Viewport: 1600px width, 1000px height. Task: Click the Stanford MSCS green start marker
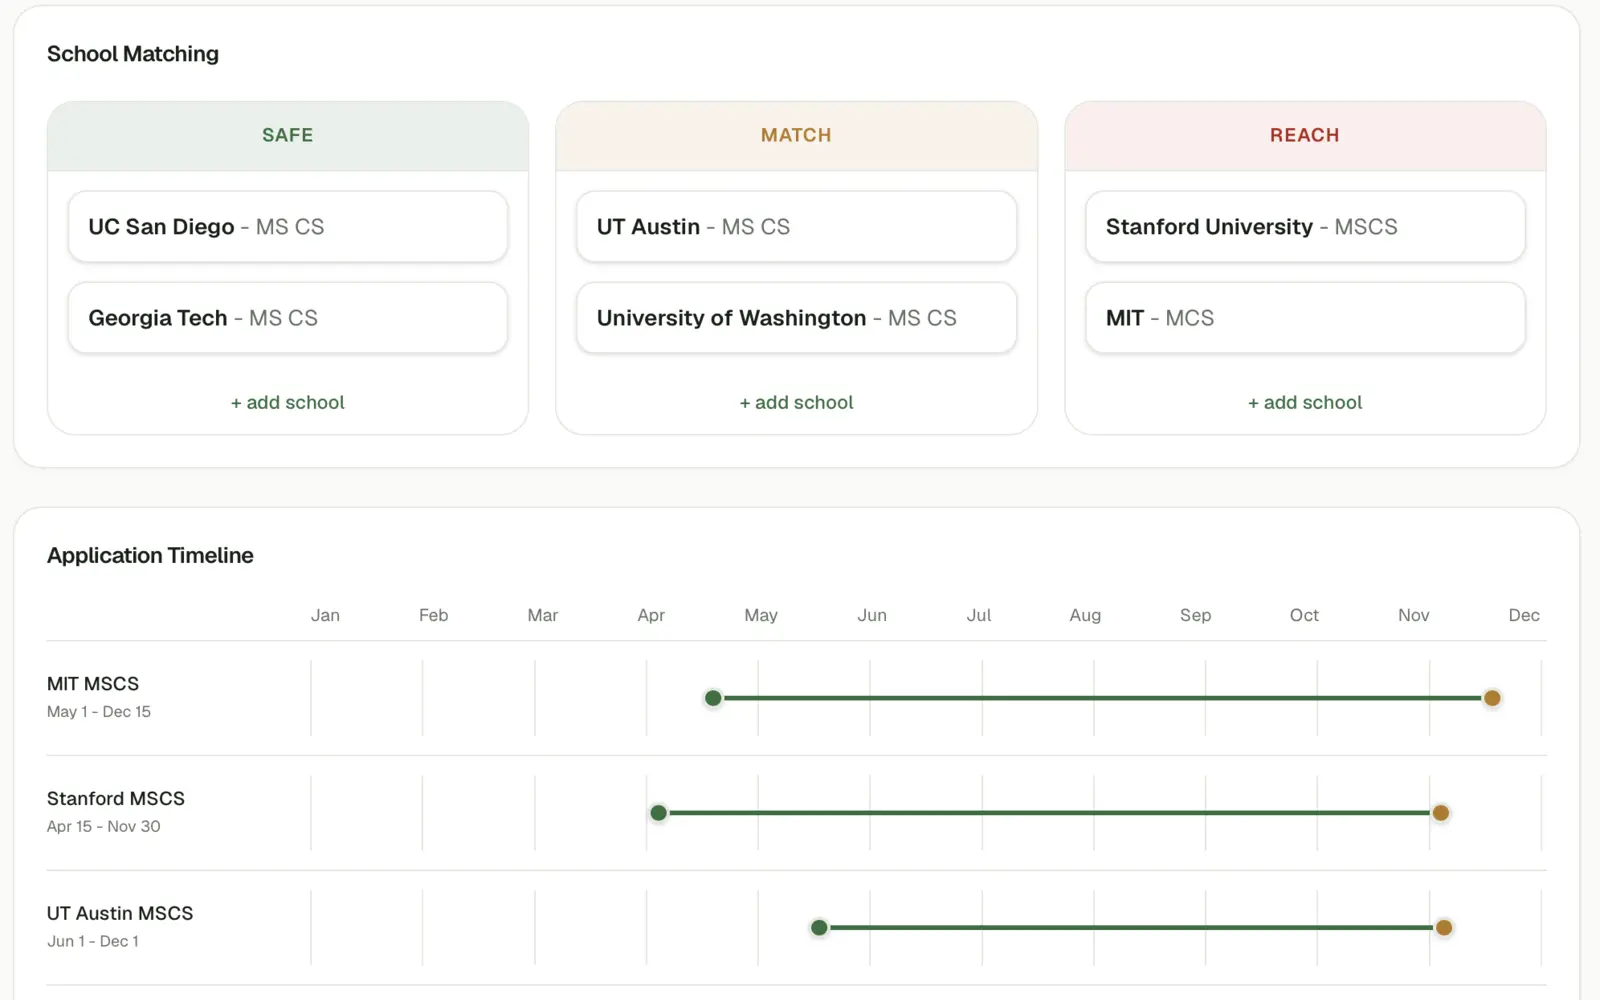point(658,813)
